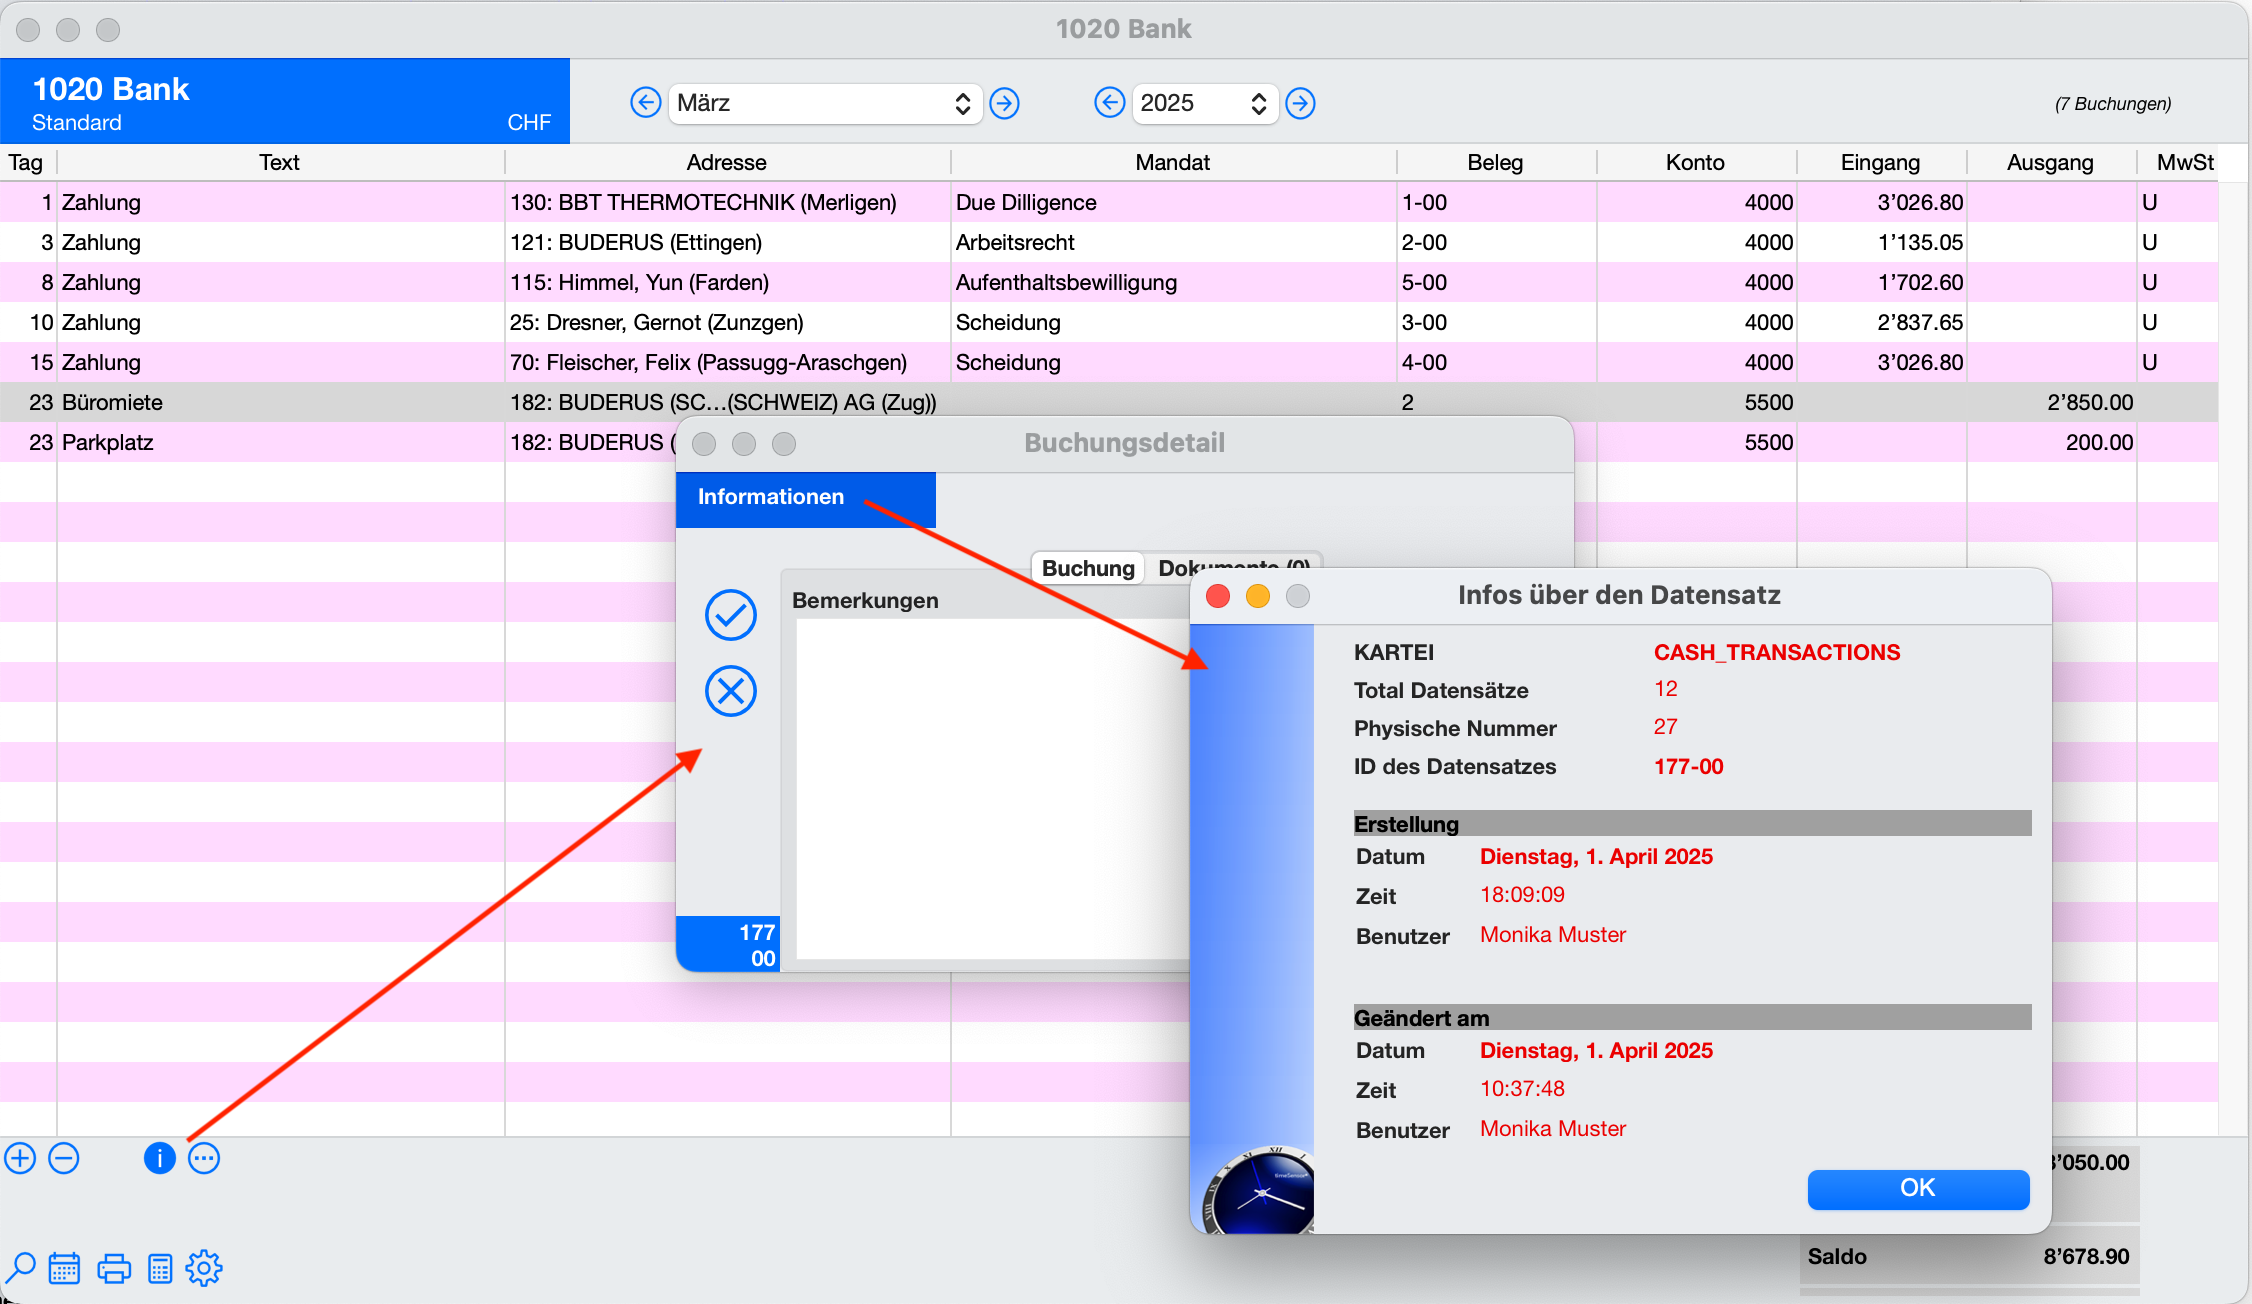Go to previous month arrow
The image size is (2252, 1304).
tap(646, 103)
